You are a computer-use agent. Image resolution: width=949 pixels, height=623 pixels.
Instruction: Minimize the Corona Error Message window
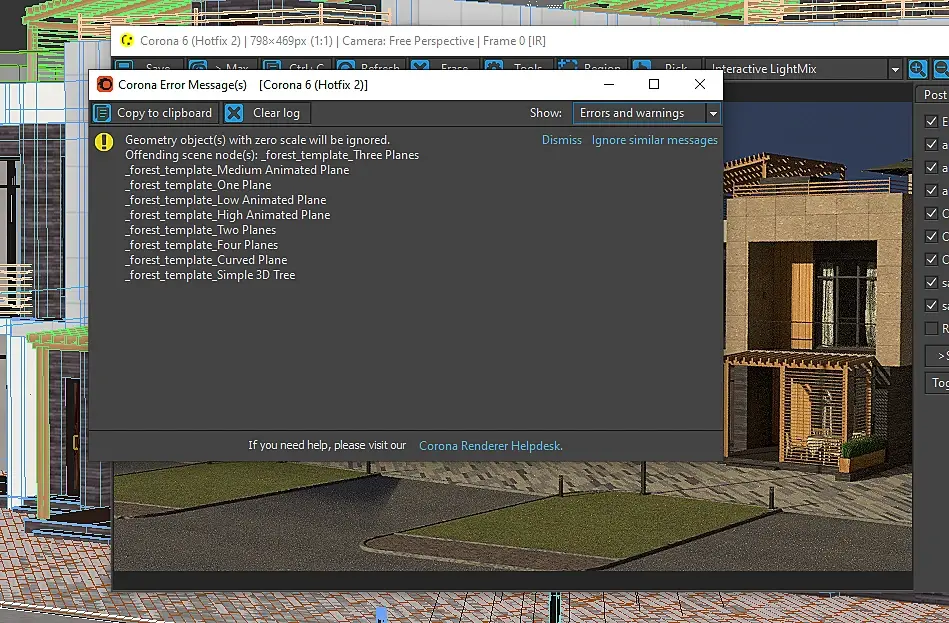pyautogui.click(x=609, y=84)
